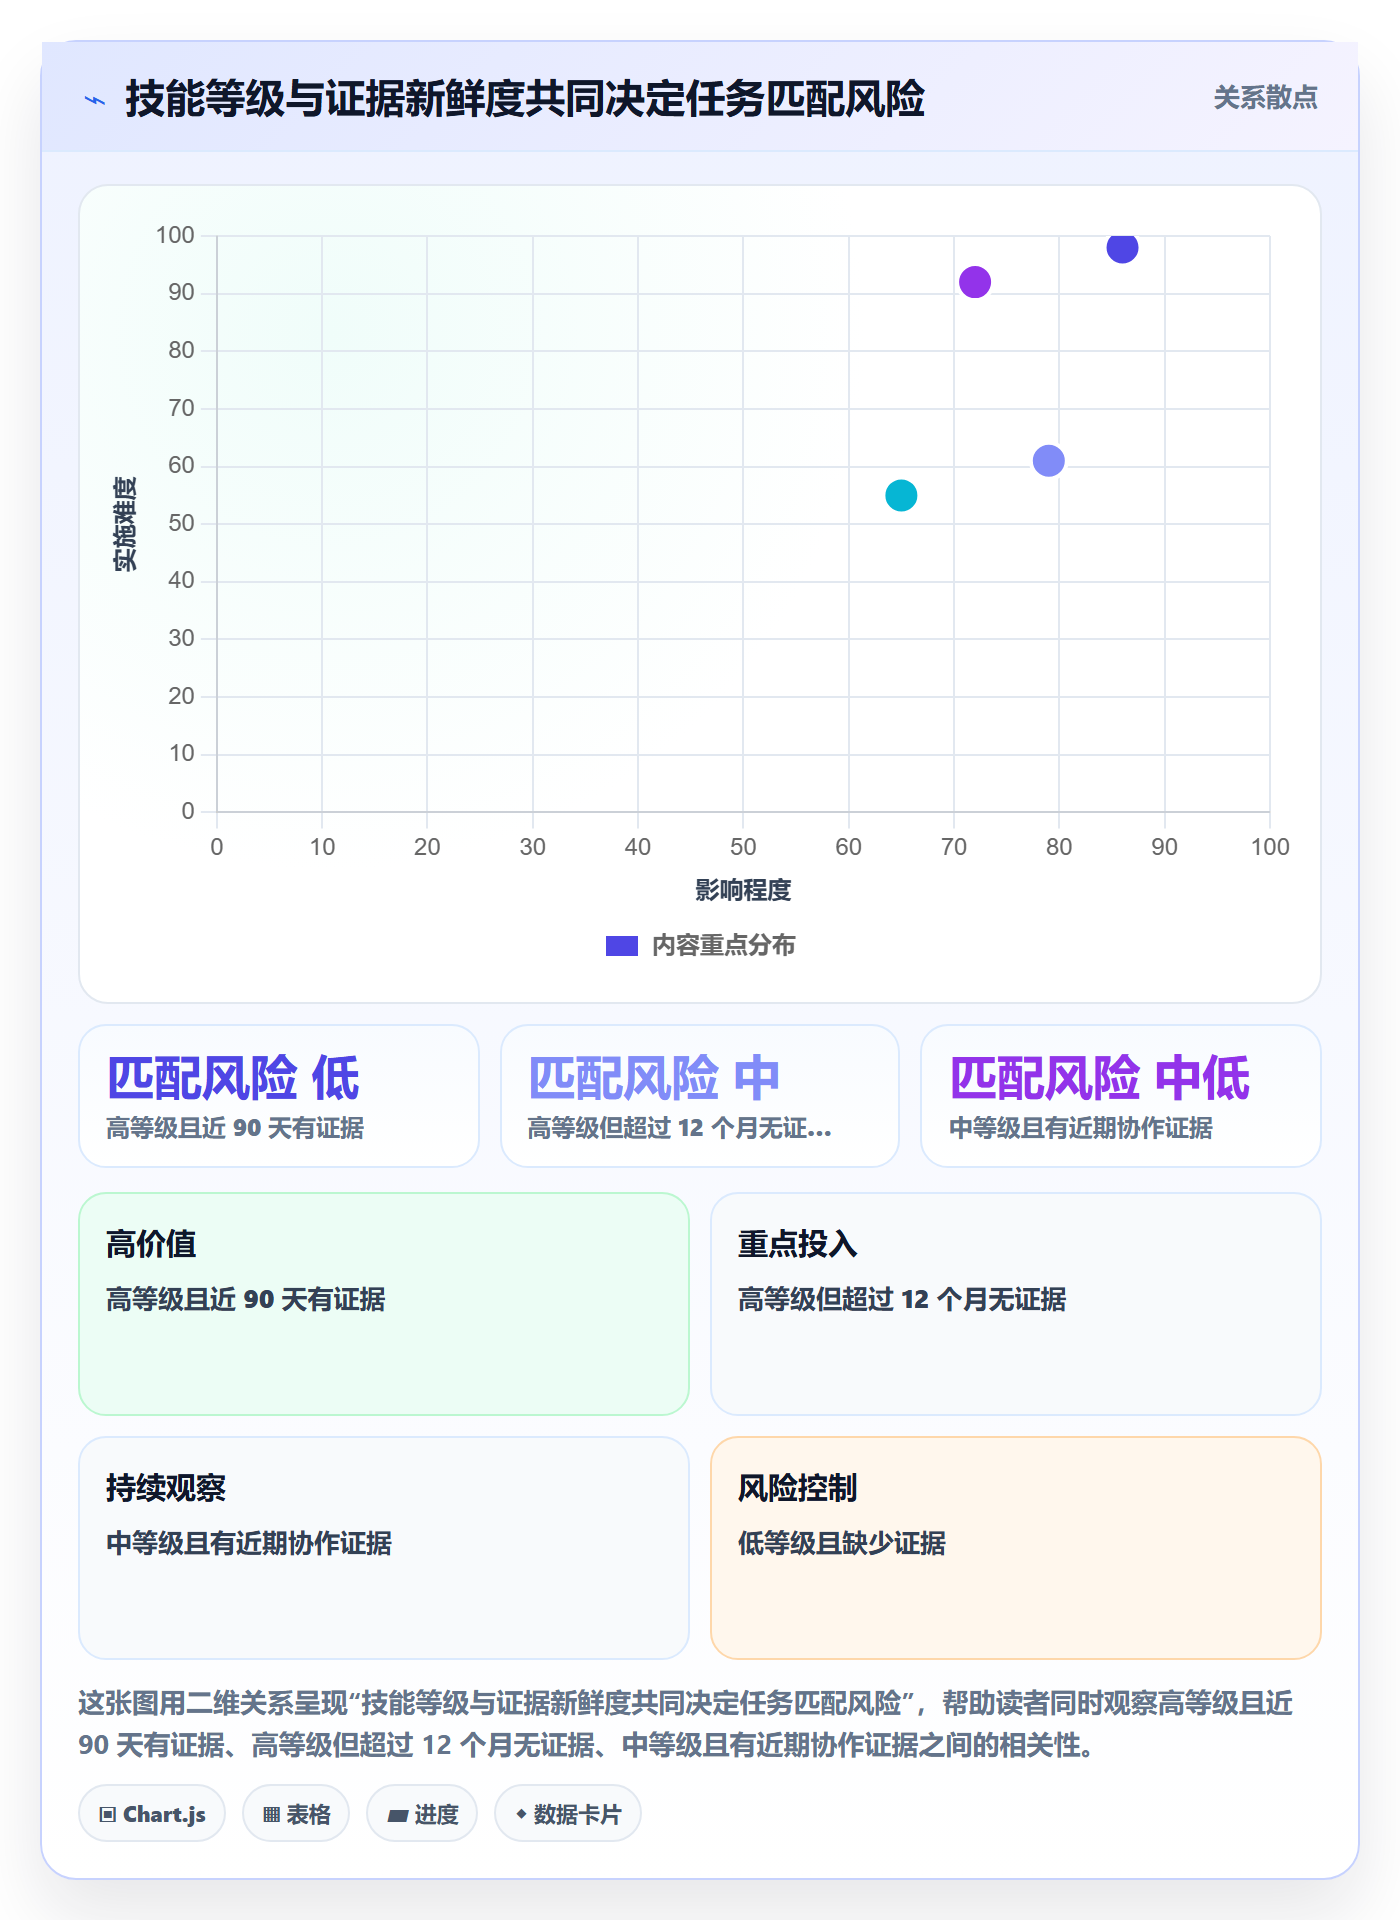
Task: Click the 进度 tag chip
Action: point(422,1814)
